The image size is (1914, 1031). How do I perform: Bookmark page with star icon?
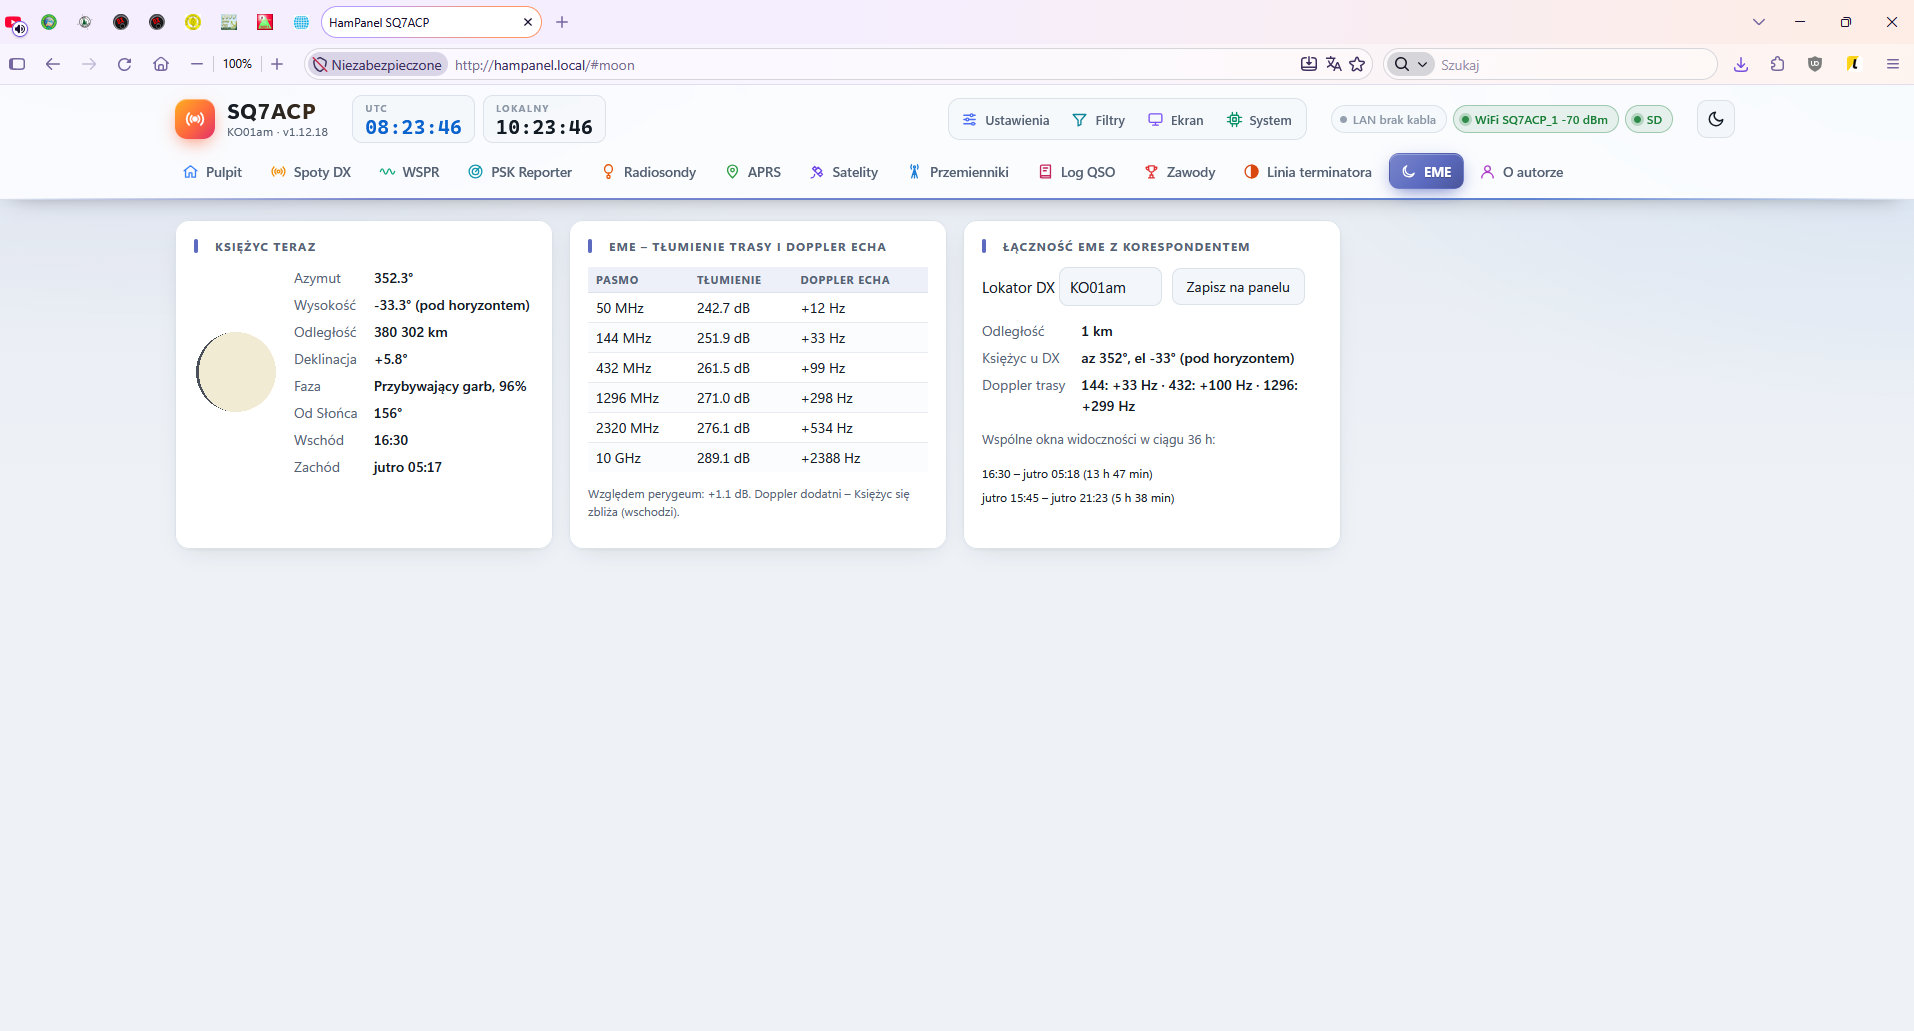[1357, 64]
